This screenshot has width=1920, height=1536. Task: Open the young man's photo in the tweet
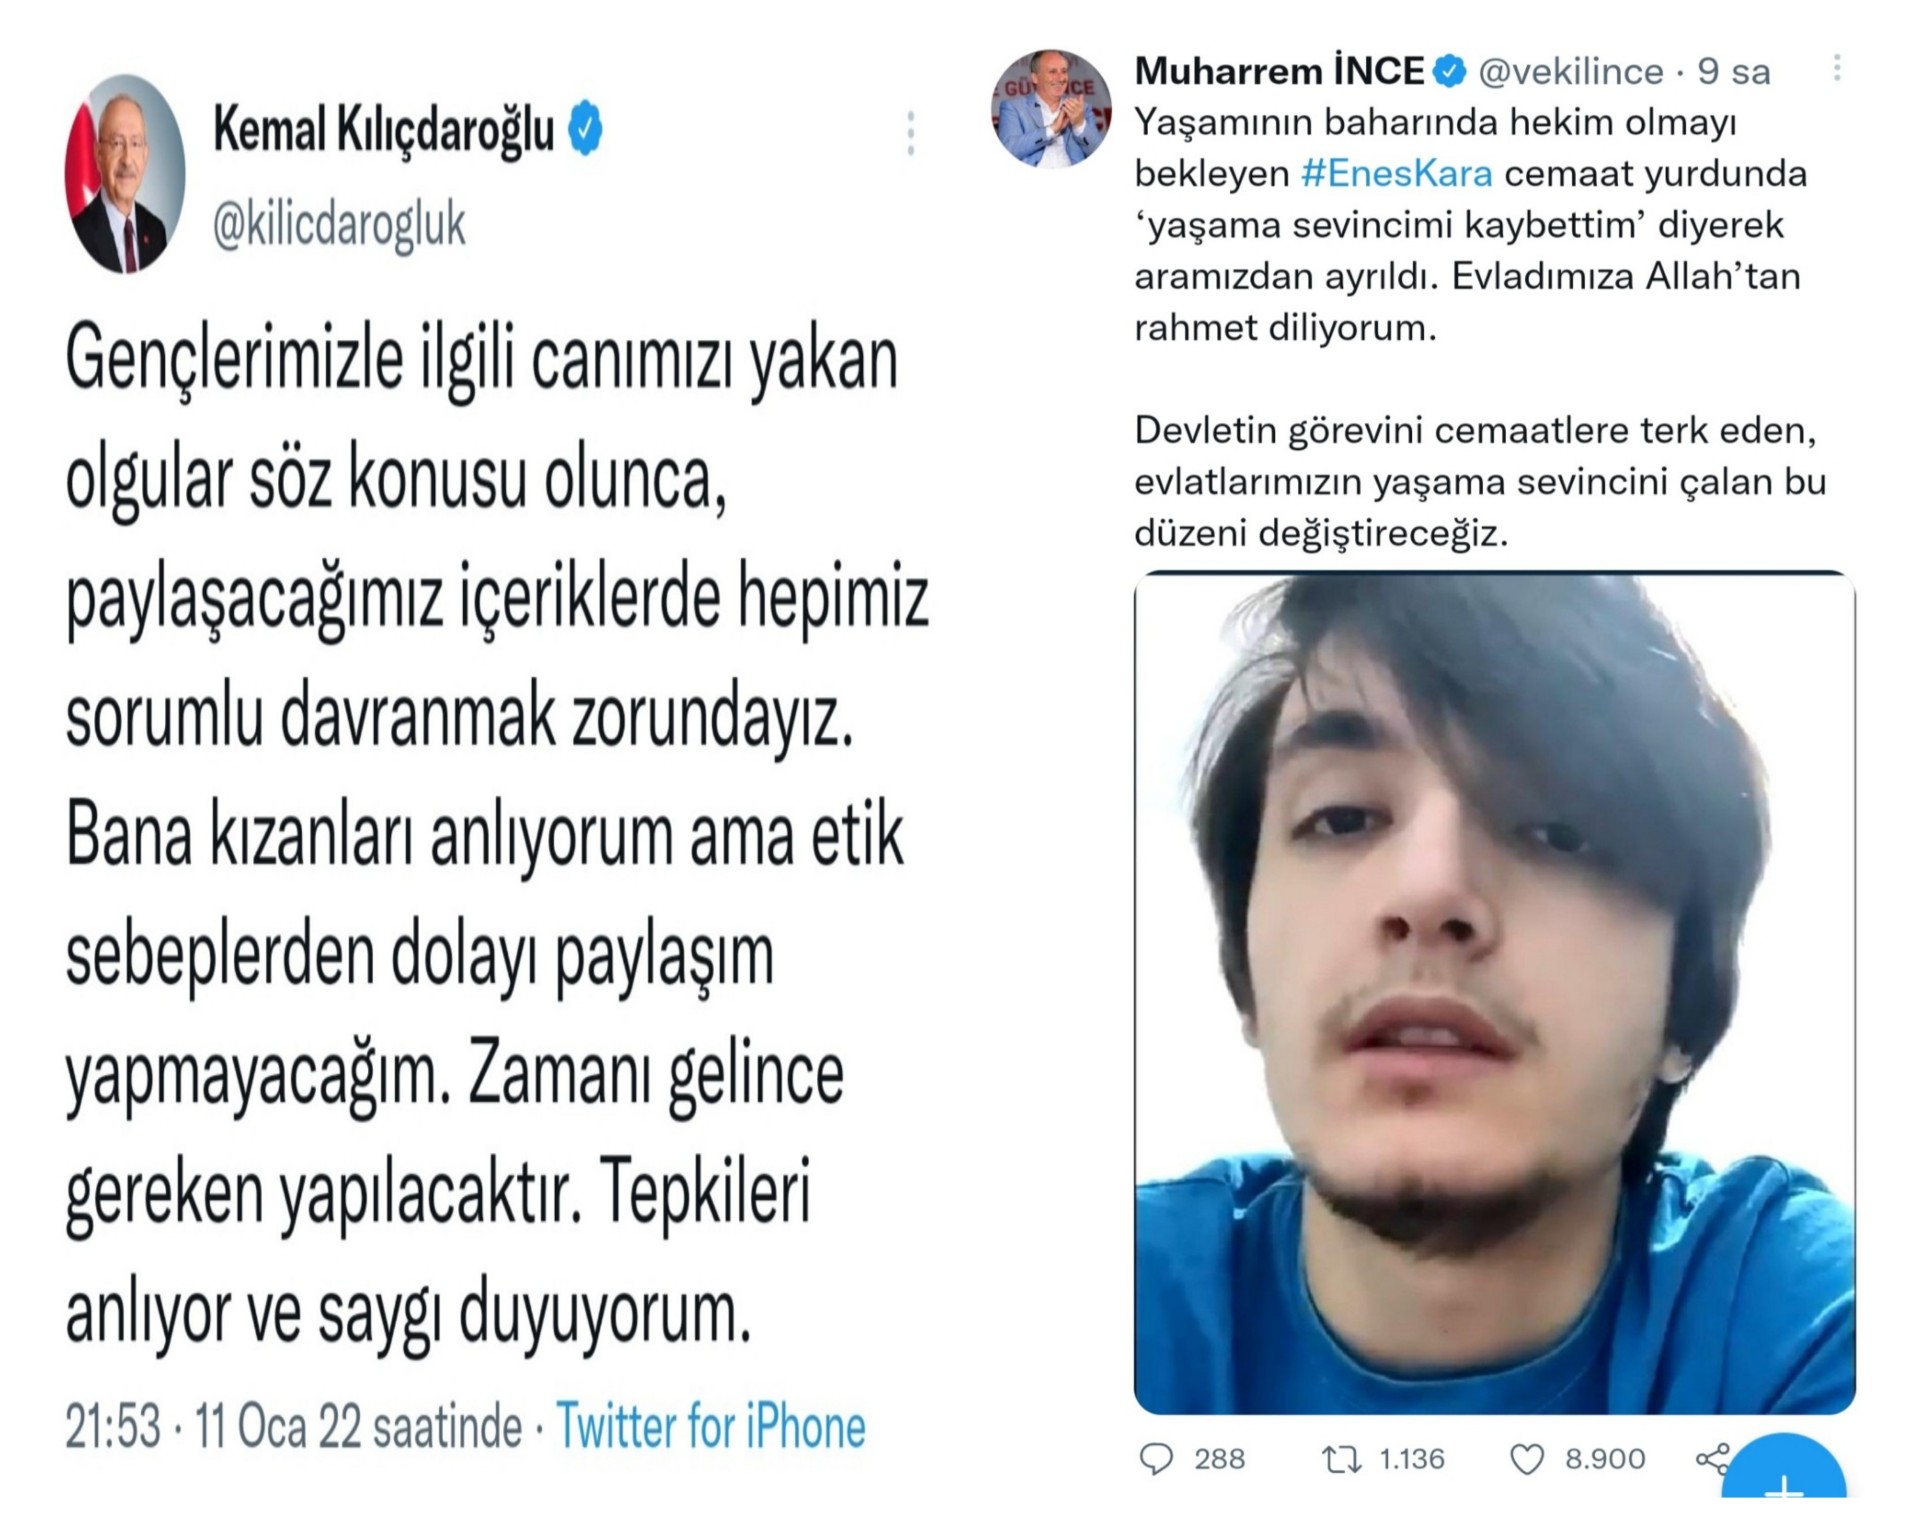coord(1495,993)
